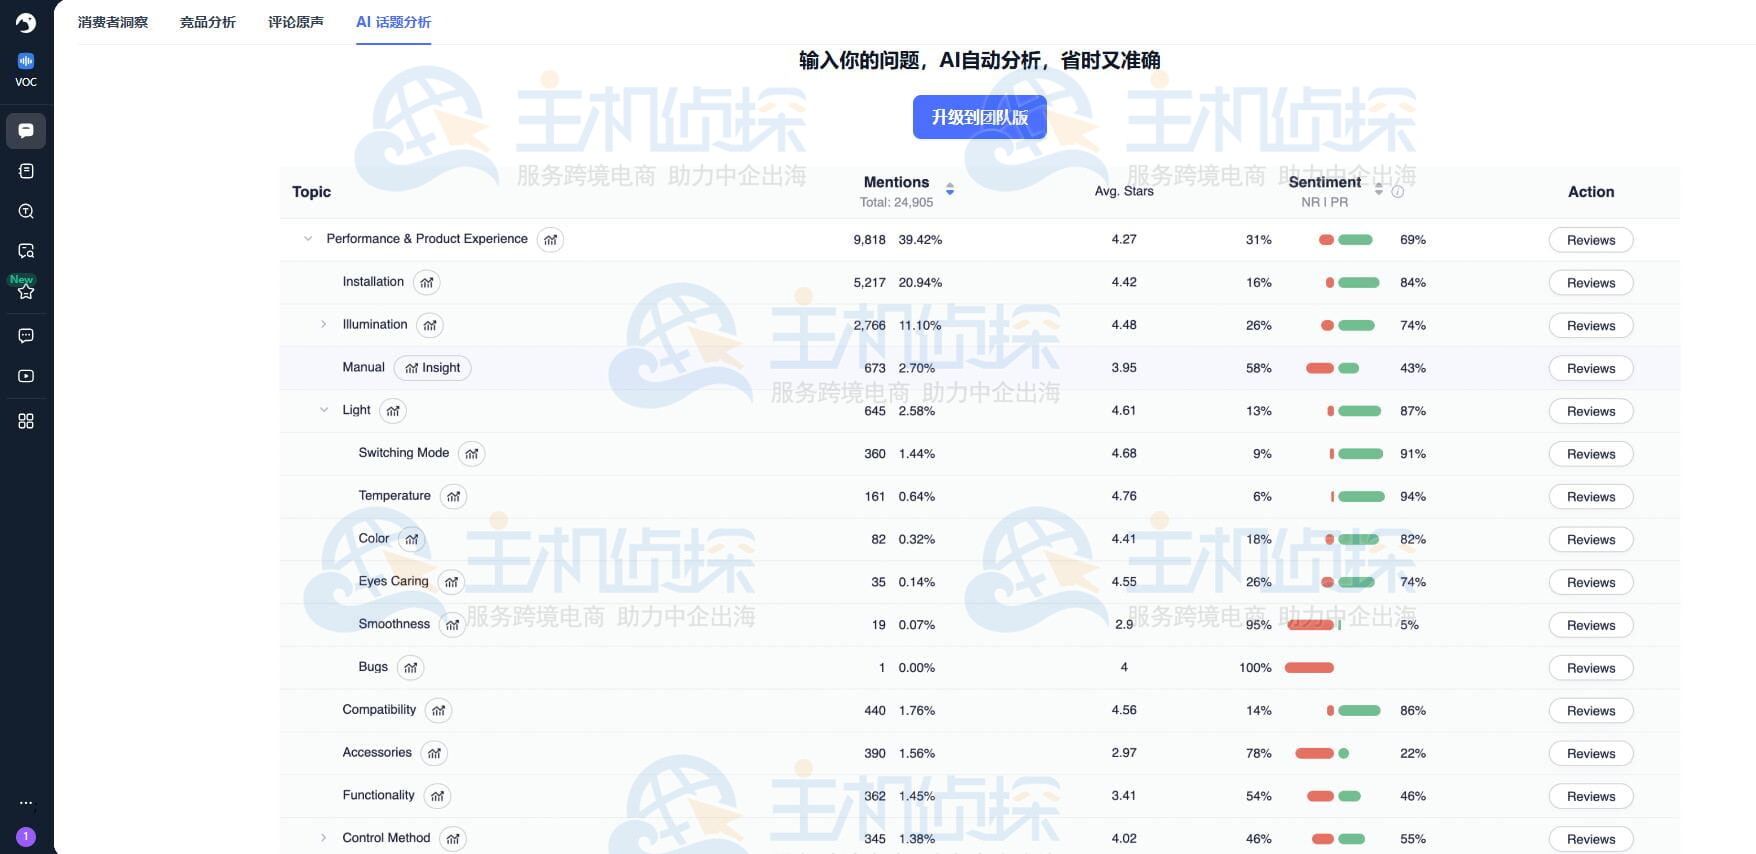Open trend chart icon next to Installation
Screen dimensions: 1756x854
[427, 283]
